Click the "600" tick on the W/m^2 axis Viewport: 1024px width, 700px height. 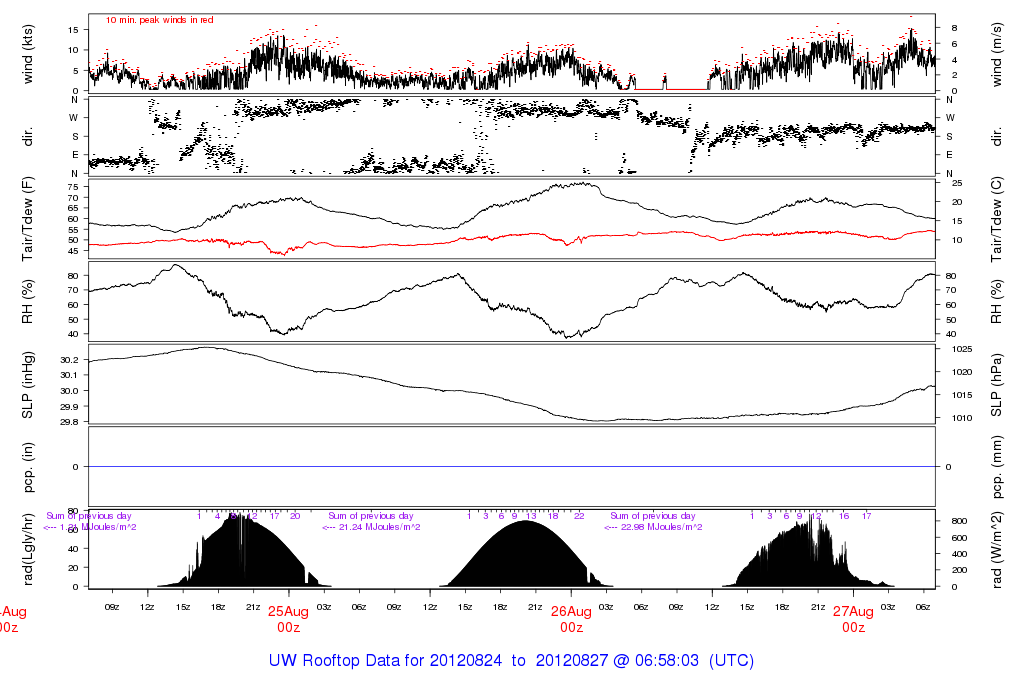(x=959, y=538)
